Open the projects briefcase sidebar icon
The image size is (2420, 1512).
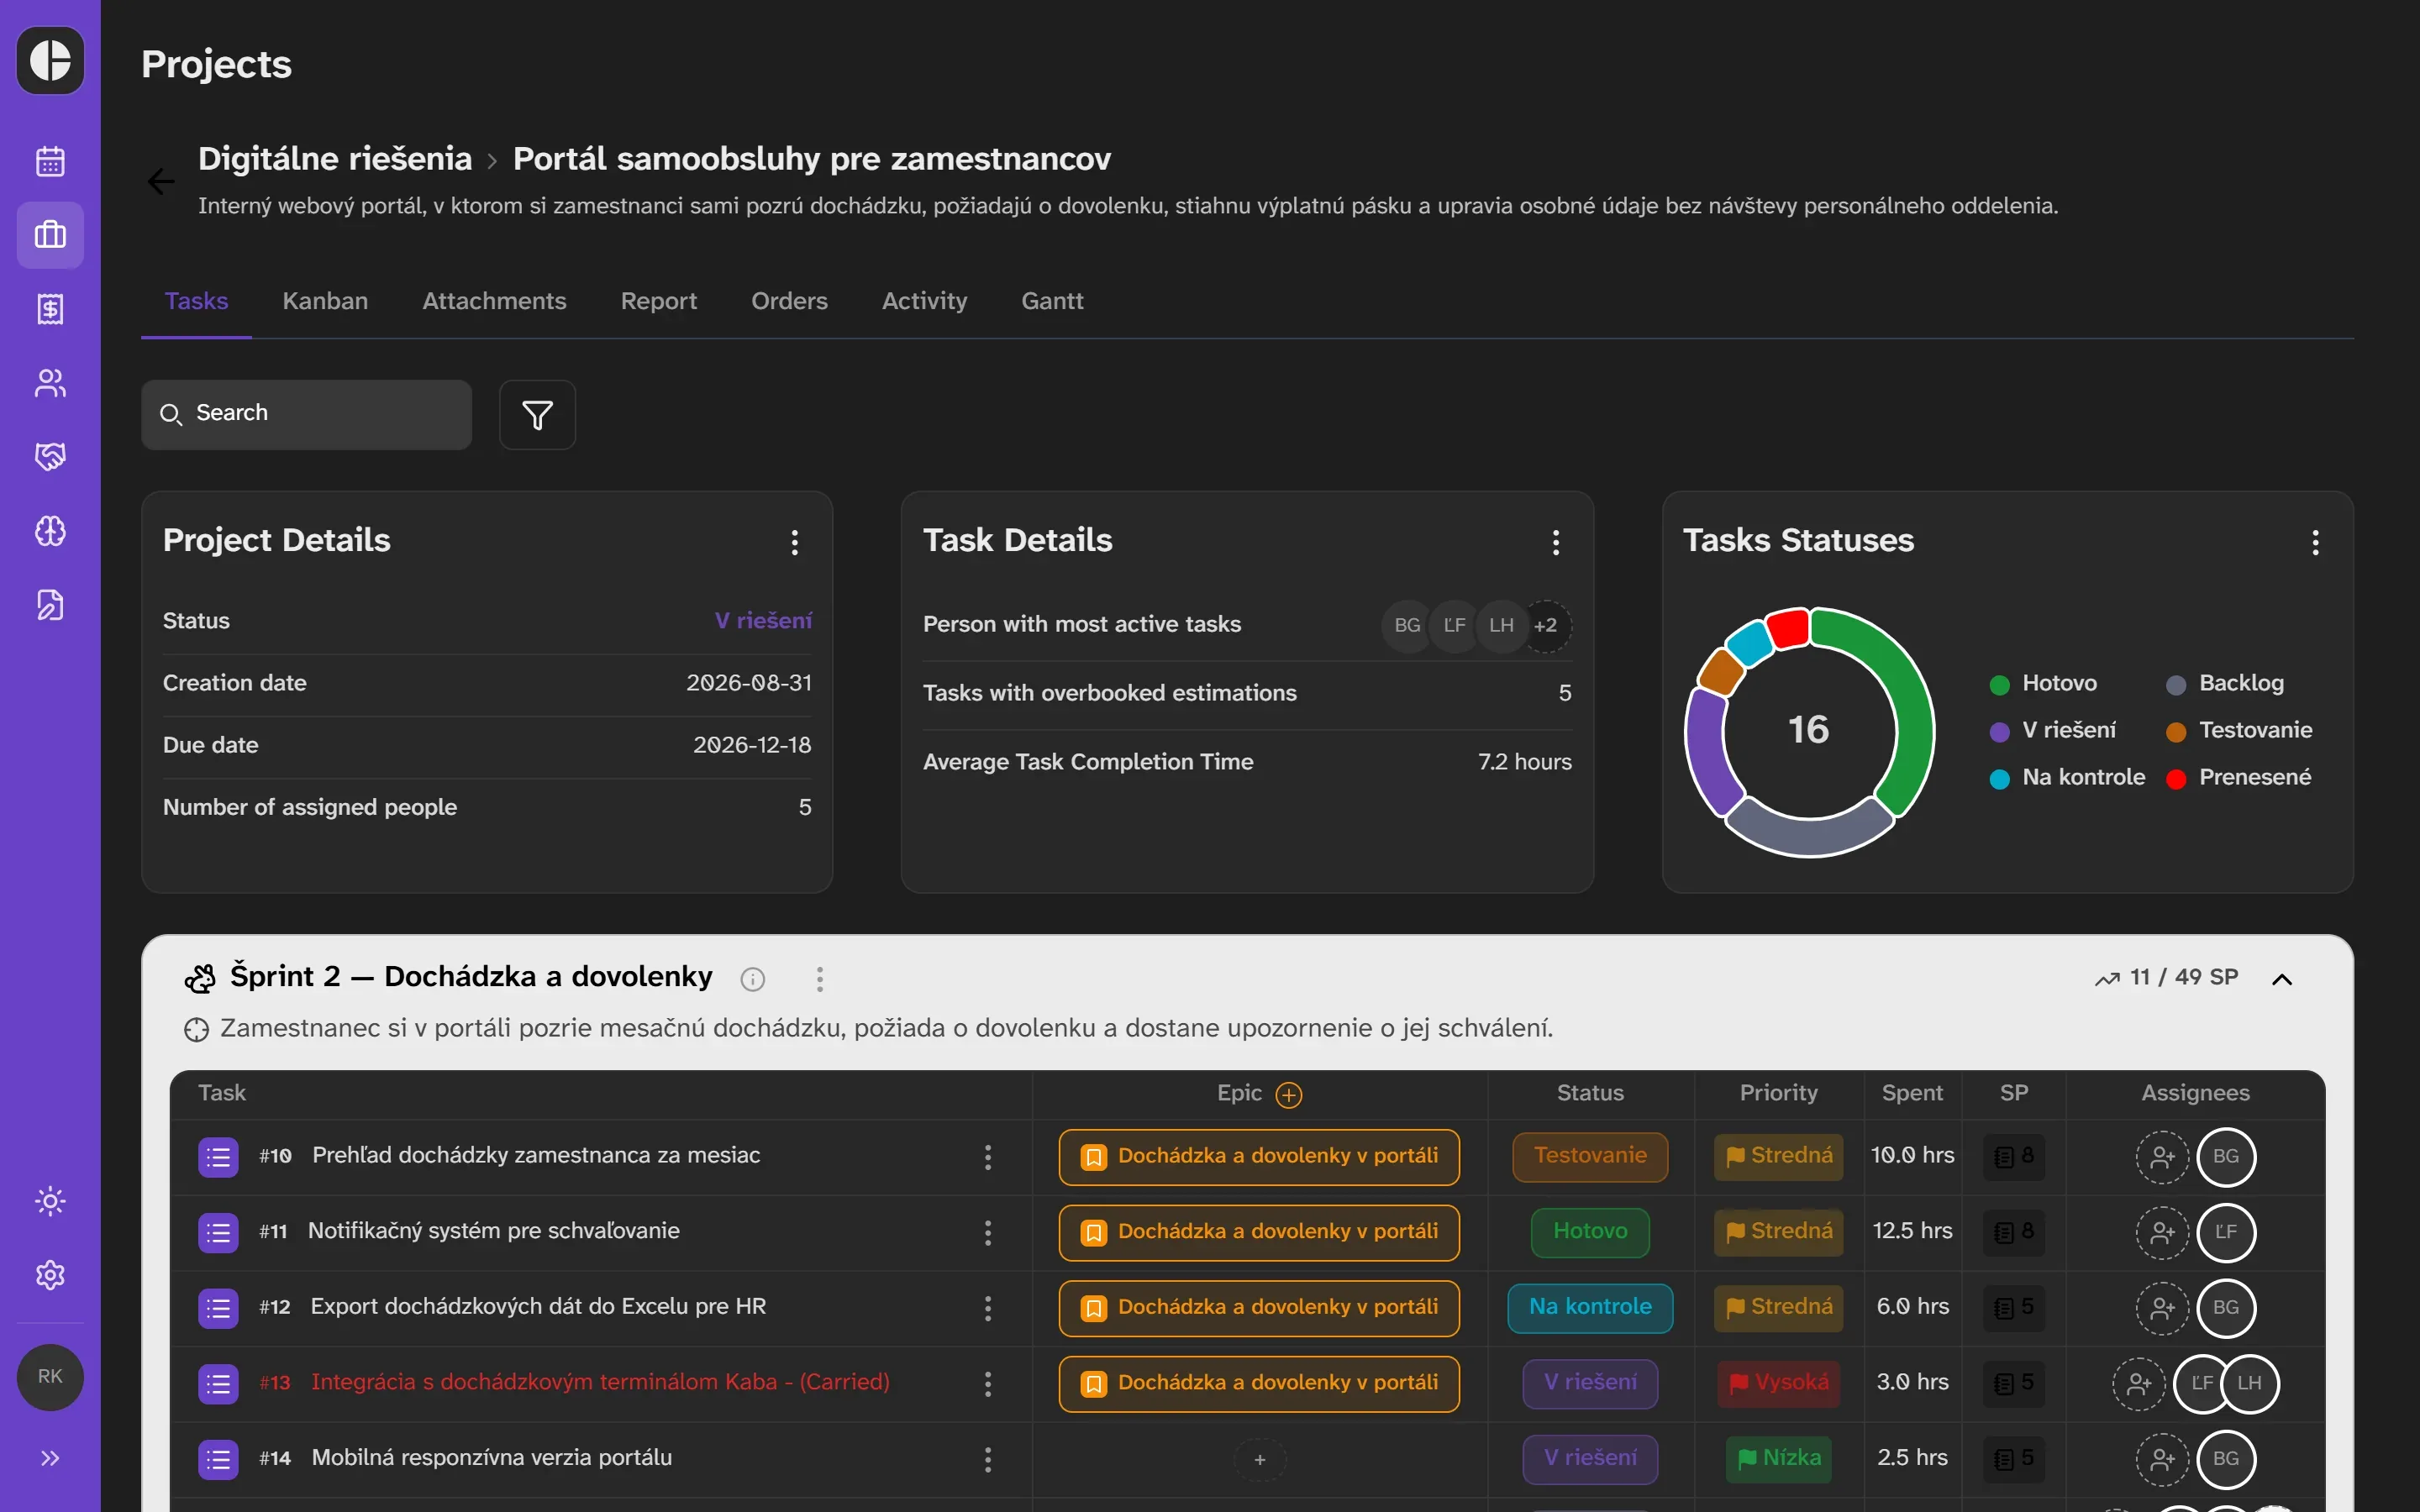[x=50, y=235]
